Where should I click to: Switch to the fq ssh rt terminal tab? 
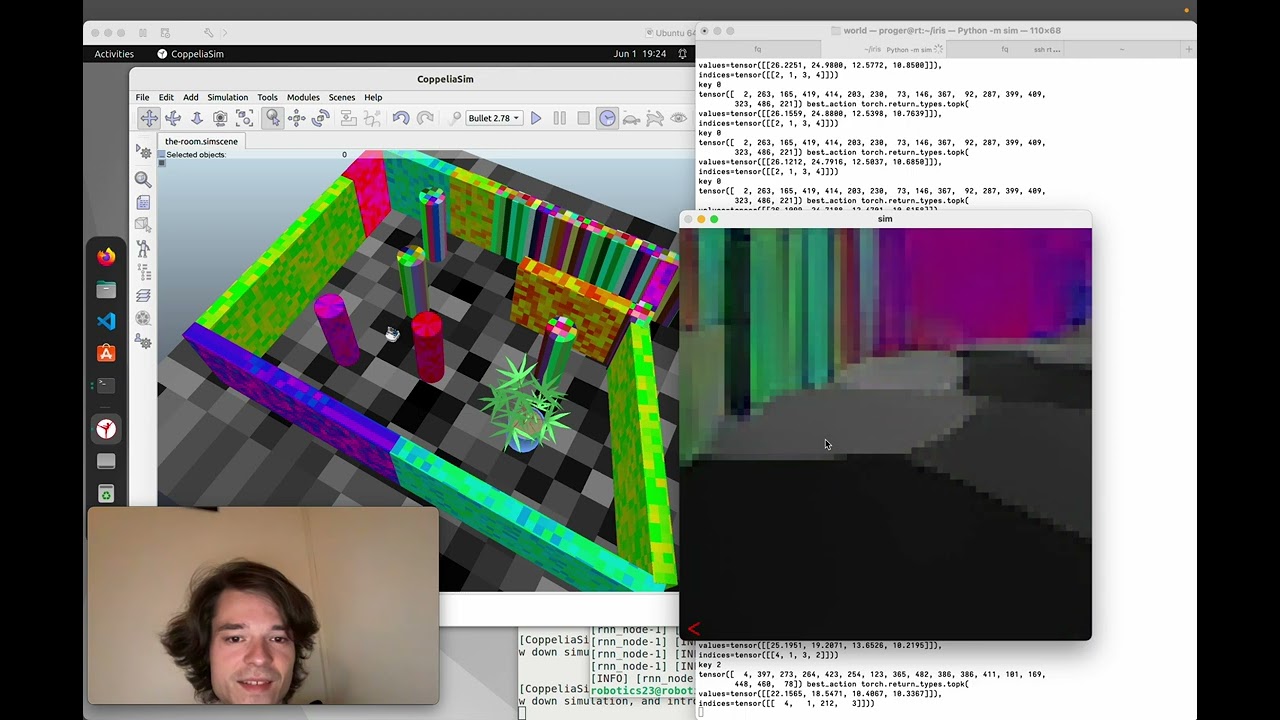pos(1005,49)
